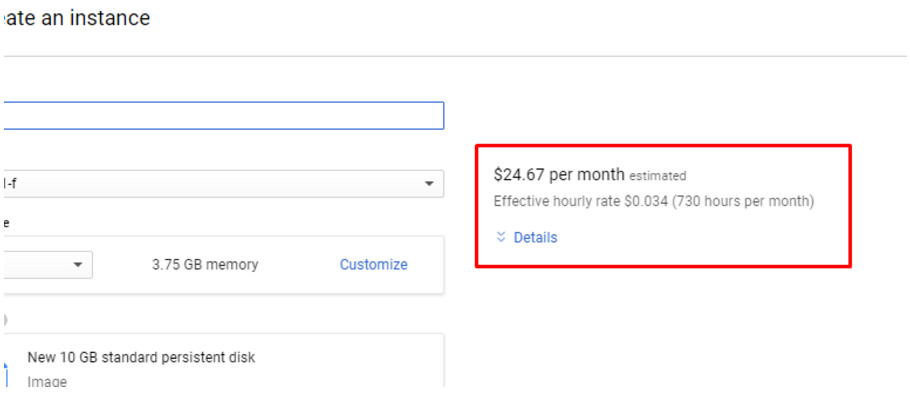Viewport: 910px width, 410px height.
Task: Click the boot disk image icon
Action: 5,374
